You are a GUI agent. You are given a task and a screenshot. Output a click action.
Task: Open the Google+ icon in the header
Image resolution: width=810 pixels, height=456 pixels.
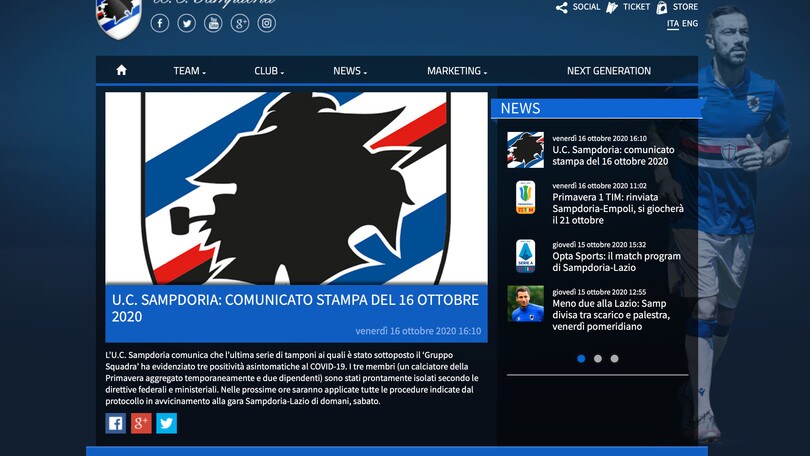click(240, 23)
